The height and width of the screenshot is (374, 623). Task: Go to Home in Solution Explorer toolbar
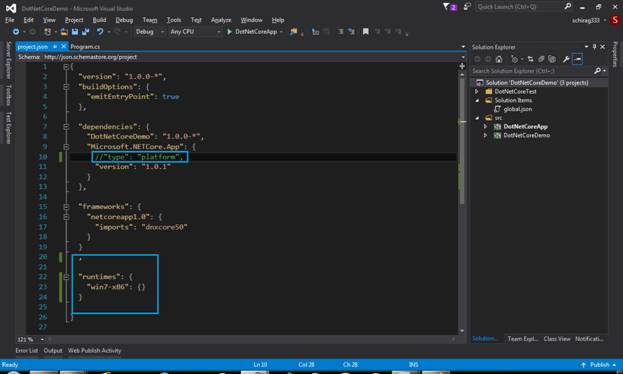tap(499, 59)
